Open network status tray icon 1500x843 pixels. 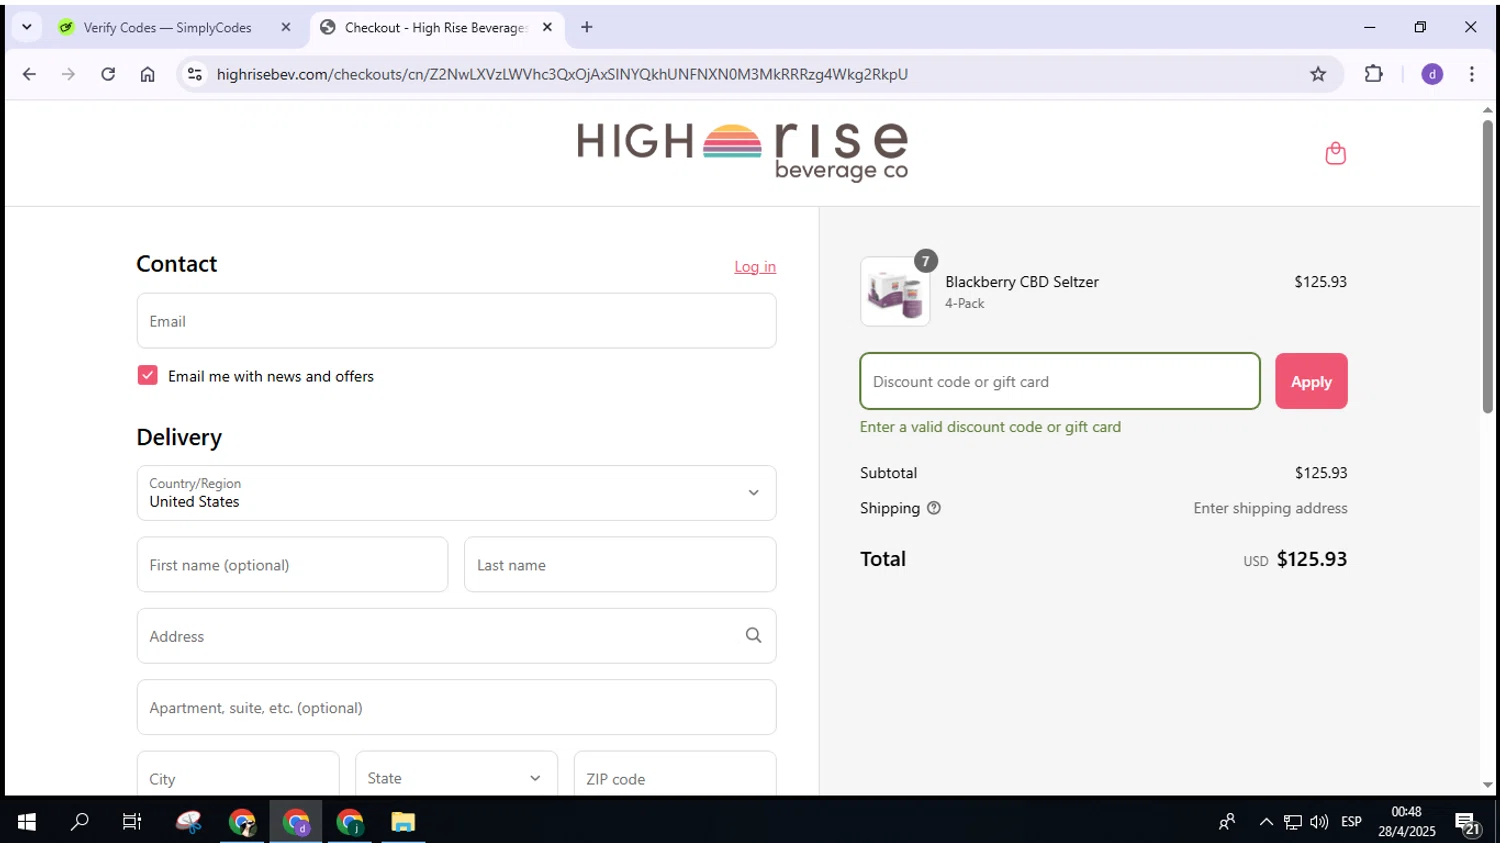[x=1292, y=822]
